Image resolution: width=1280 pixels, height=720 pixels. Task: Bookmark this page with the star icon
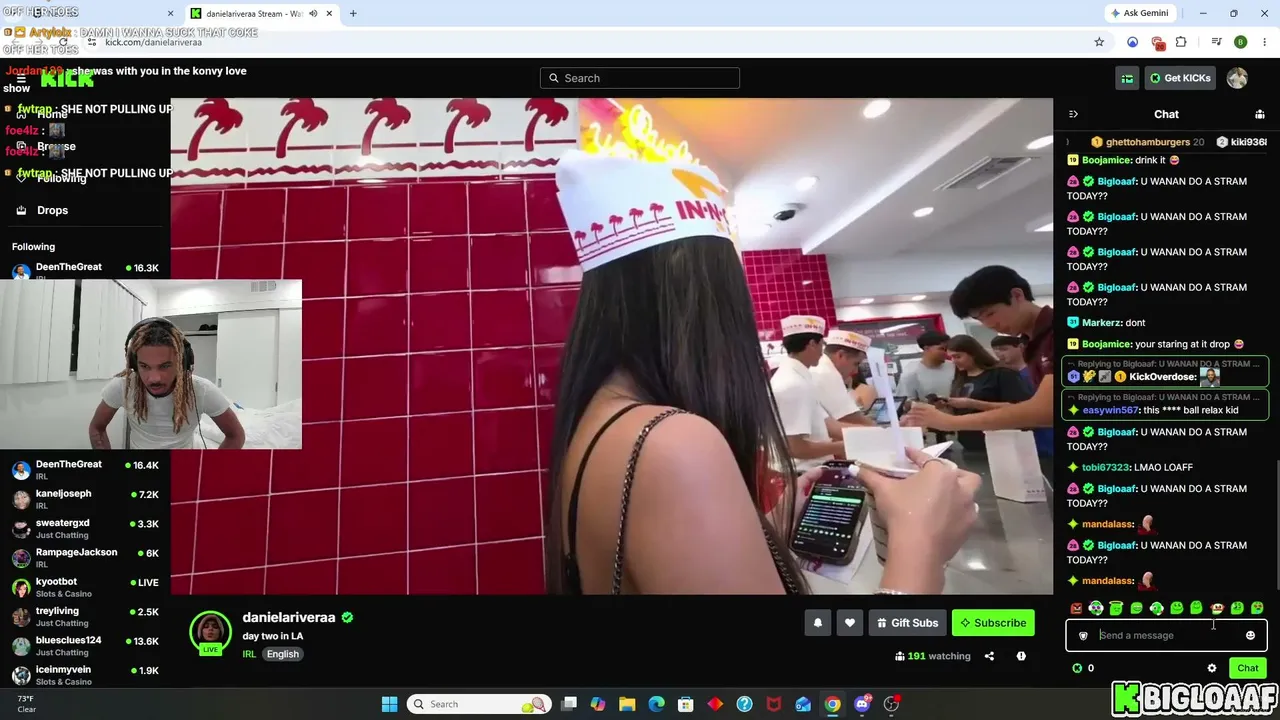pos(1099,42)
